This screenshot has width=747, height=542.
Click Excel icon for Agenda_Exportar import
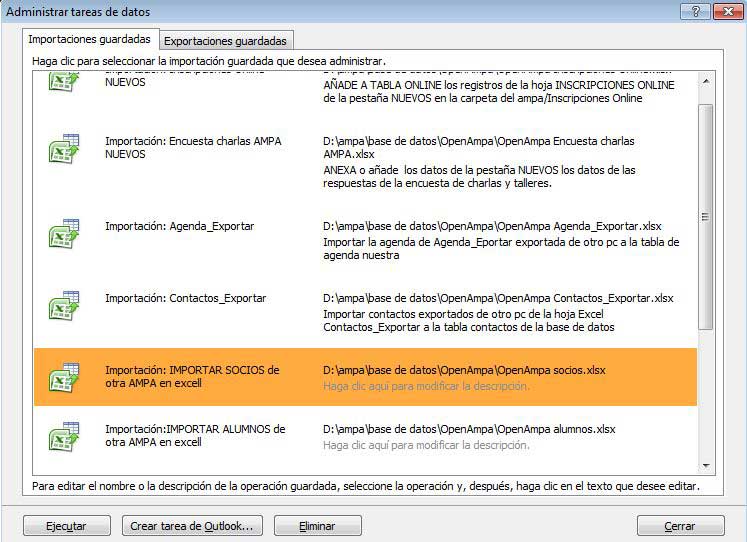(64, 233)
